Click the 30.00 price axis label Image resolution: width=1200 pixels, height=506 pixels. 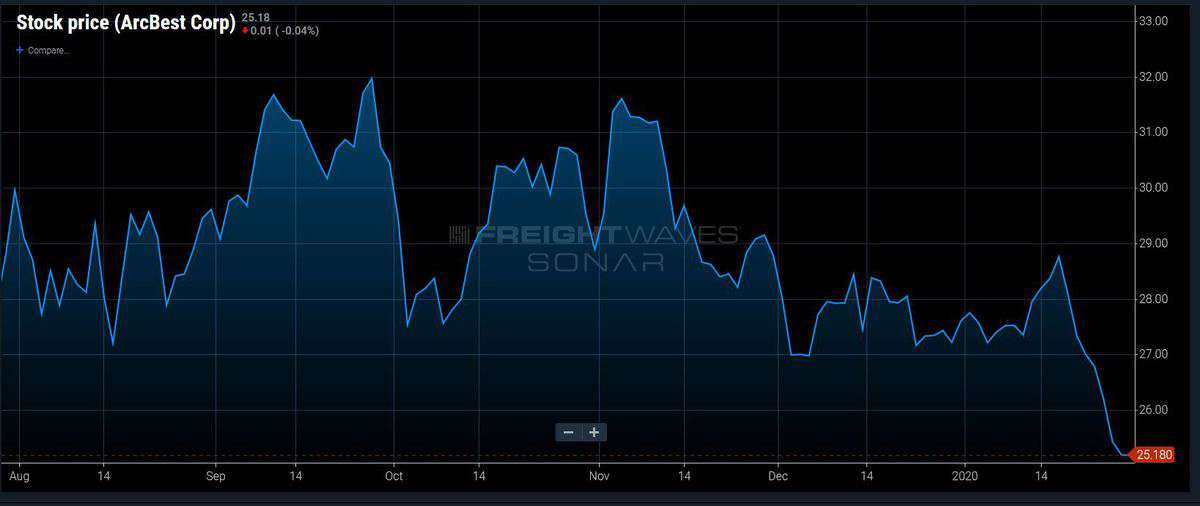click(1154, 188)
